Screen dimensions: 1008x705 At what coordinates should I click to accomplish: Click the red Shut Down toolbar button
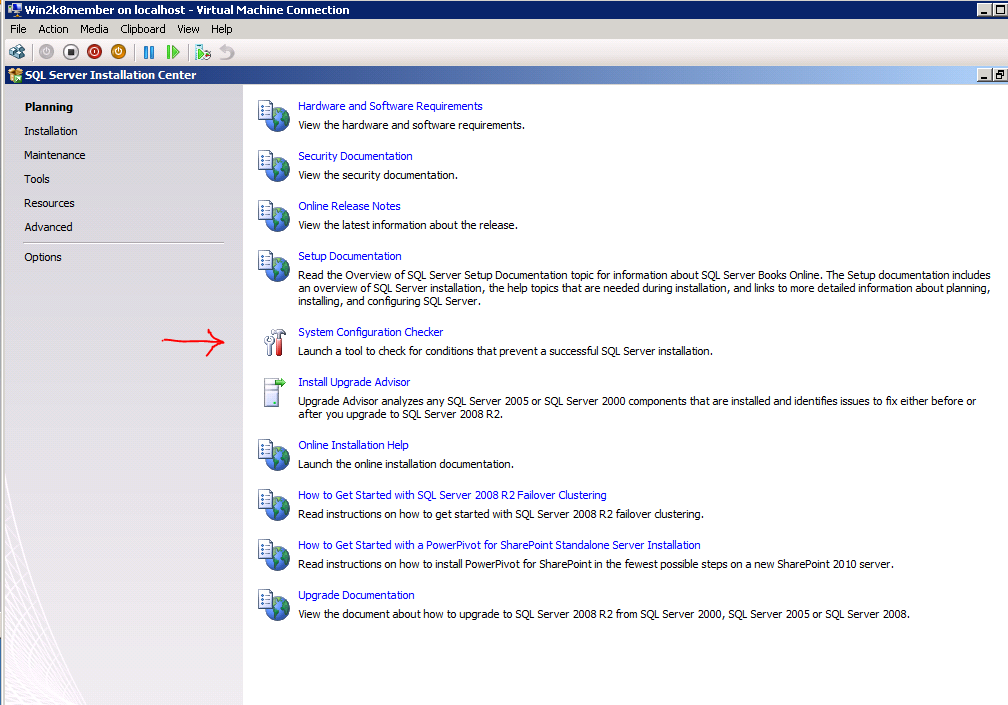pyautogui.click(x=94, y=52)
